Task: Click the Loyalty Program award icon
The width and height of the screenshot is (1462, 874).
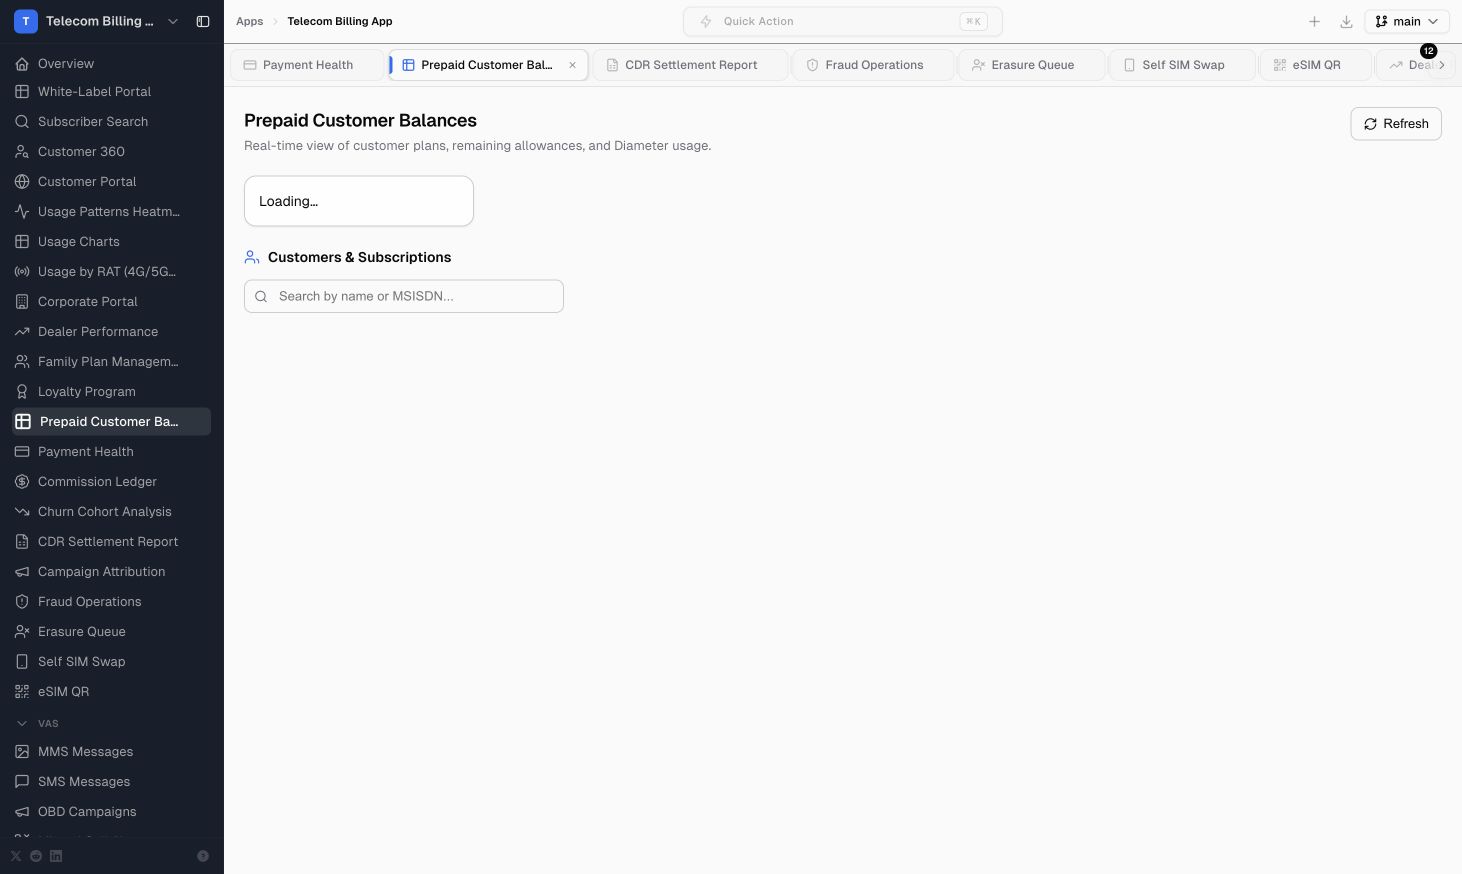Action: [x=22, y=391]
